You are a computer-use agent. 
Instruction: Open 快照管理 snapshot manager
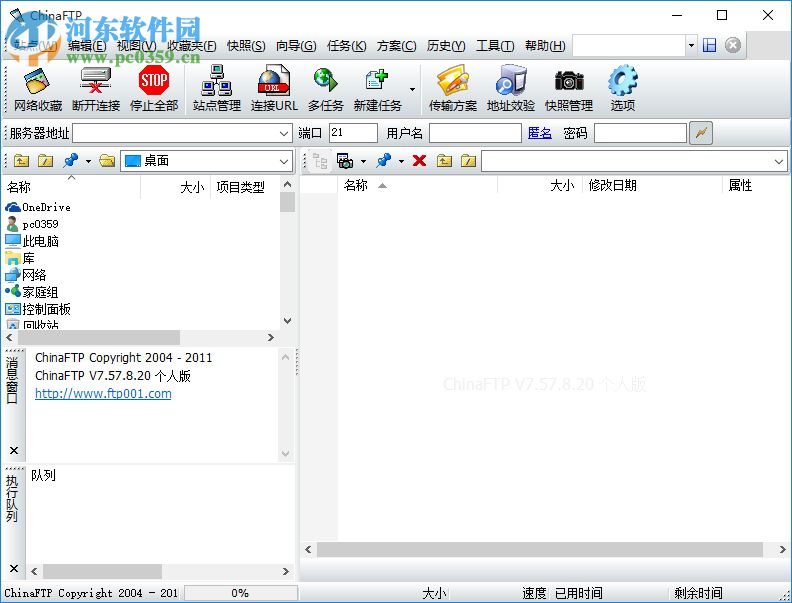pos(569,89)
